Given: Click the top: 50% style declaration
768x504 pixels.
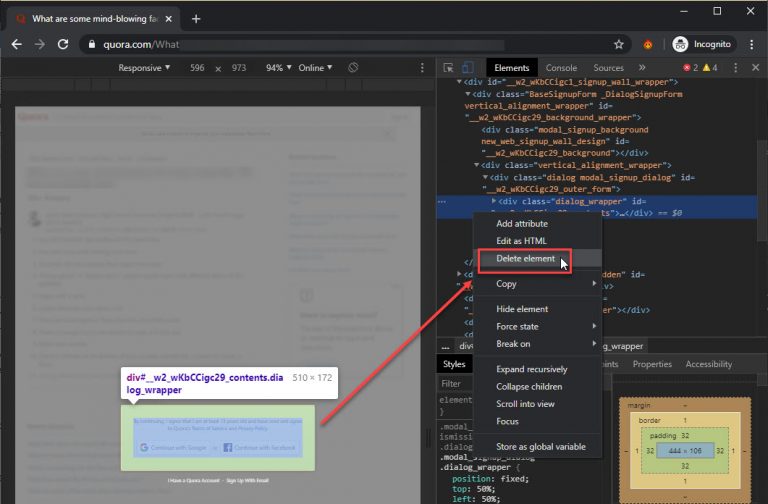Looking at the screenshot, I should (x=473, y=489).
